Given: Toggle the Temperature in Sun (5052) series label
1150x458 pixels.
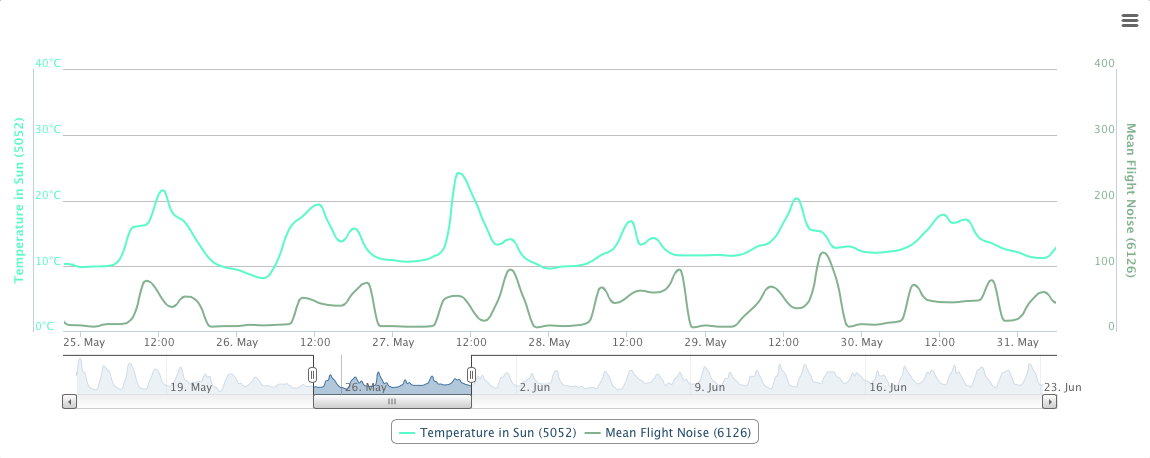Looking at the screenshot, I should 498,433.
